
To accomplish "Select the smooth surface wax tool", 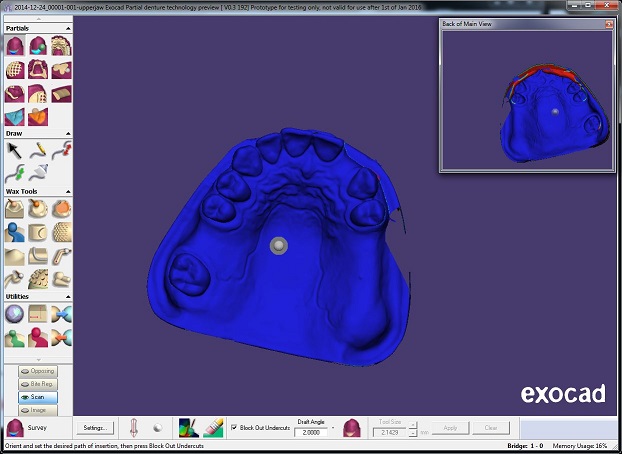I will point(15,256).
